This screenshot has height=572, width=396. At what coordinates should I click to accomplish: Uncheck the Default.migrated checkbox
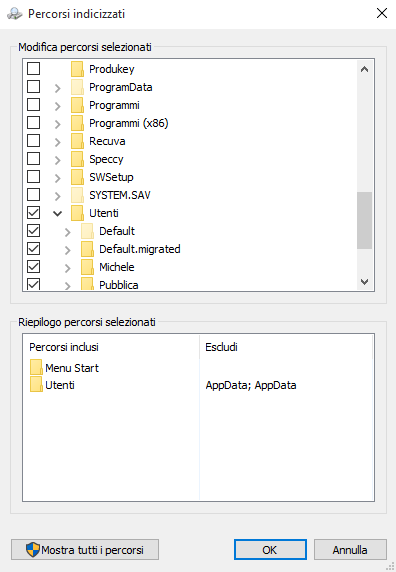pyautogui.click(x=34, y=249)
